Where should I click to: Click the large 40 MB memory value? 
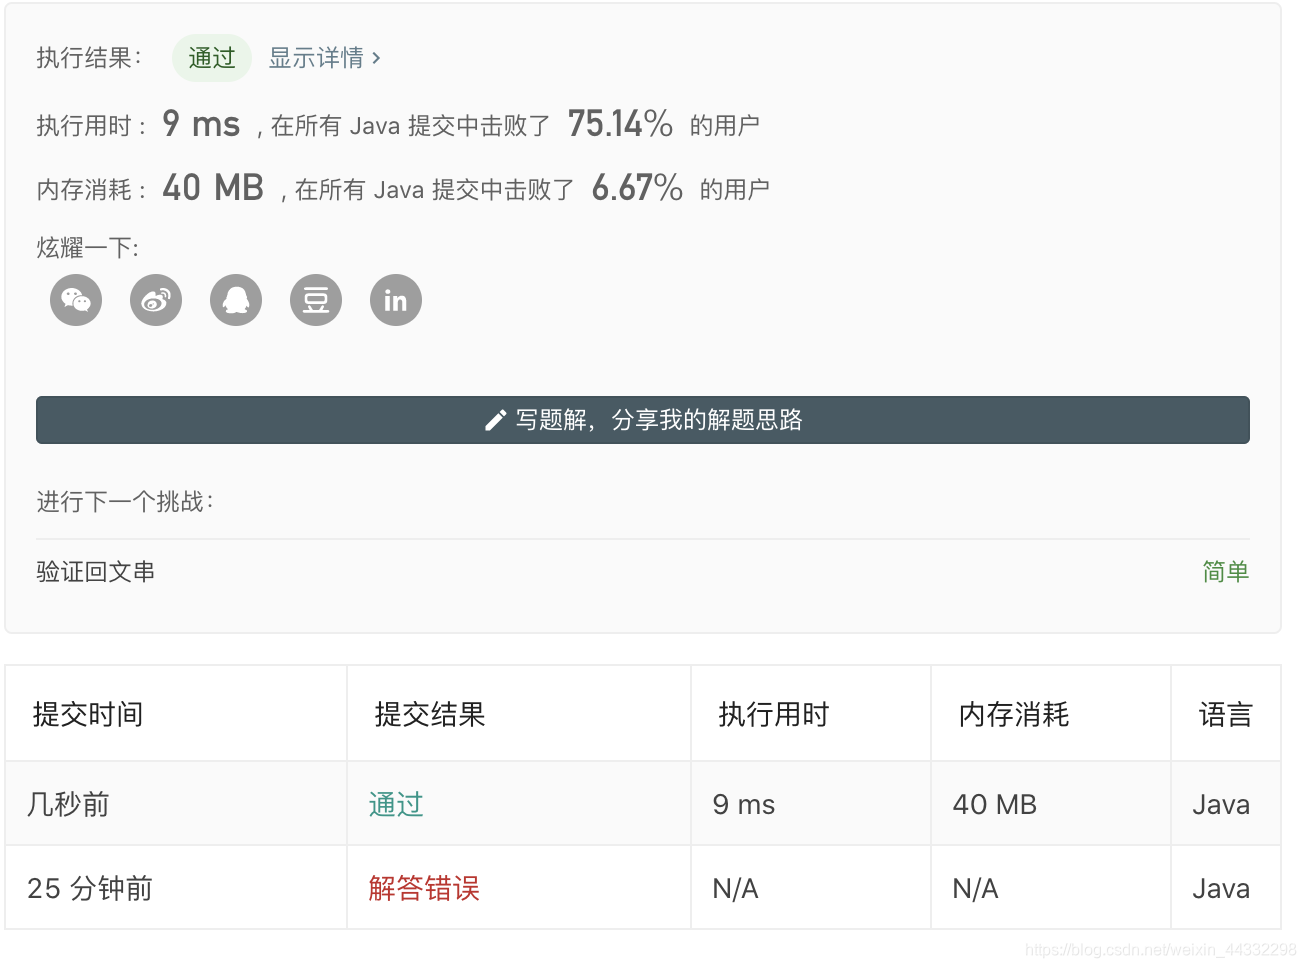pyautogui.click(x=213, y=188)
